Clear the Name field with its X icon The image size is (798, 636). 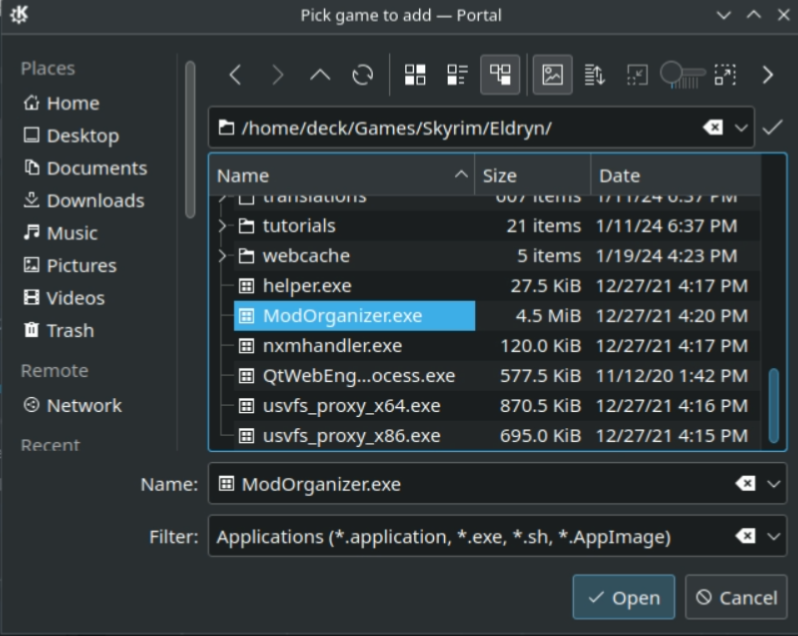[745, 484]
